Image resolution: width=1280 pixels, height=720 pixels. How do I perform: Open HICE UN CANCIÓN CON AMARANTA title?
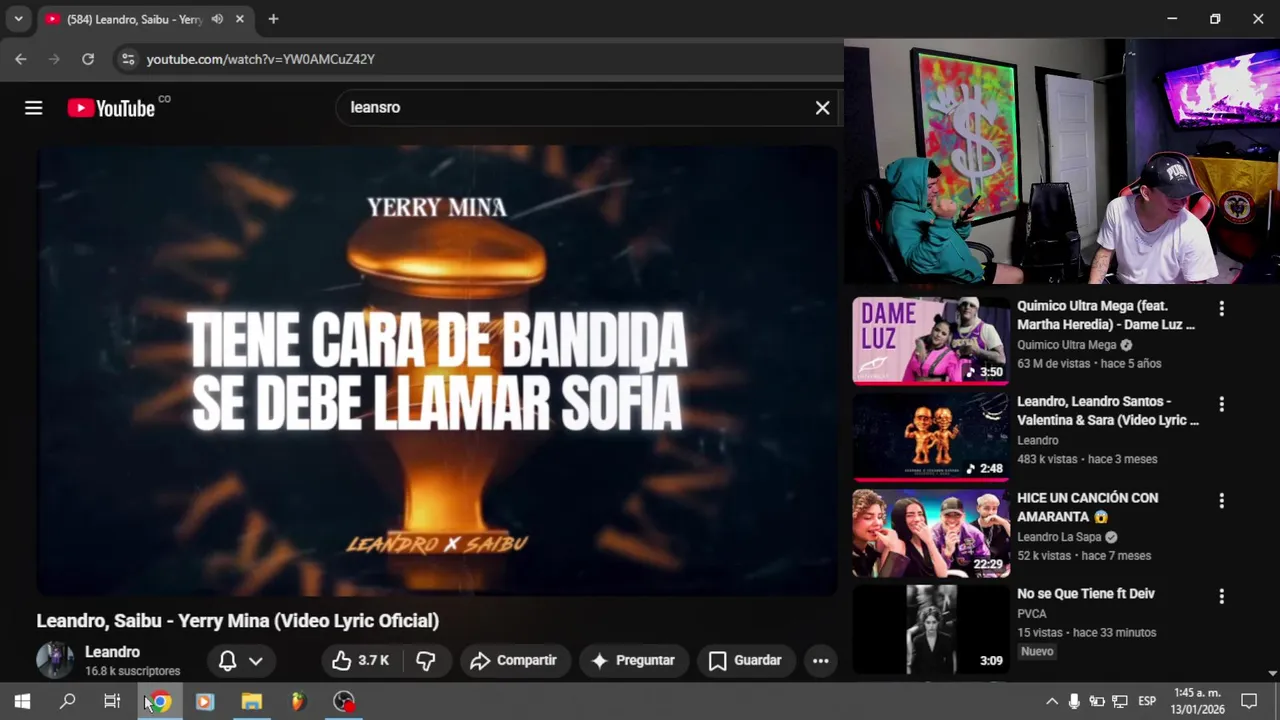pos(1087,507)
